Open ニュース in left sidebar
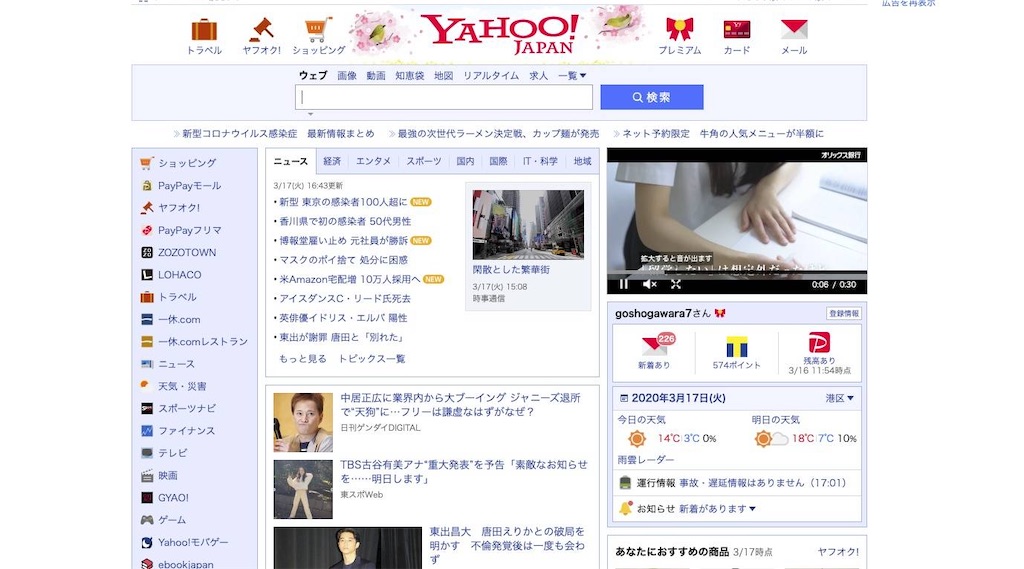This screenshot has height=569, width=1024. coord(176,364)
